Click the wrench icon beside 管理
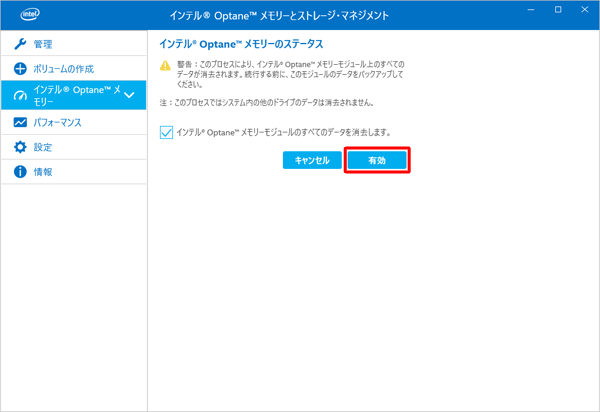600x412 pixels. [x=20, y=44]
